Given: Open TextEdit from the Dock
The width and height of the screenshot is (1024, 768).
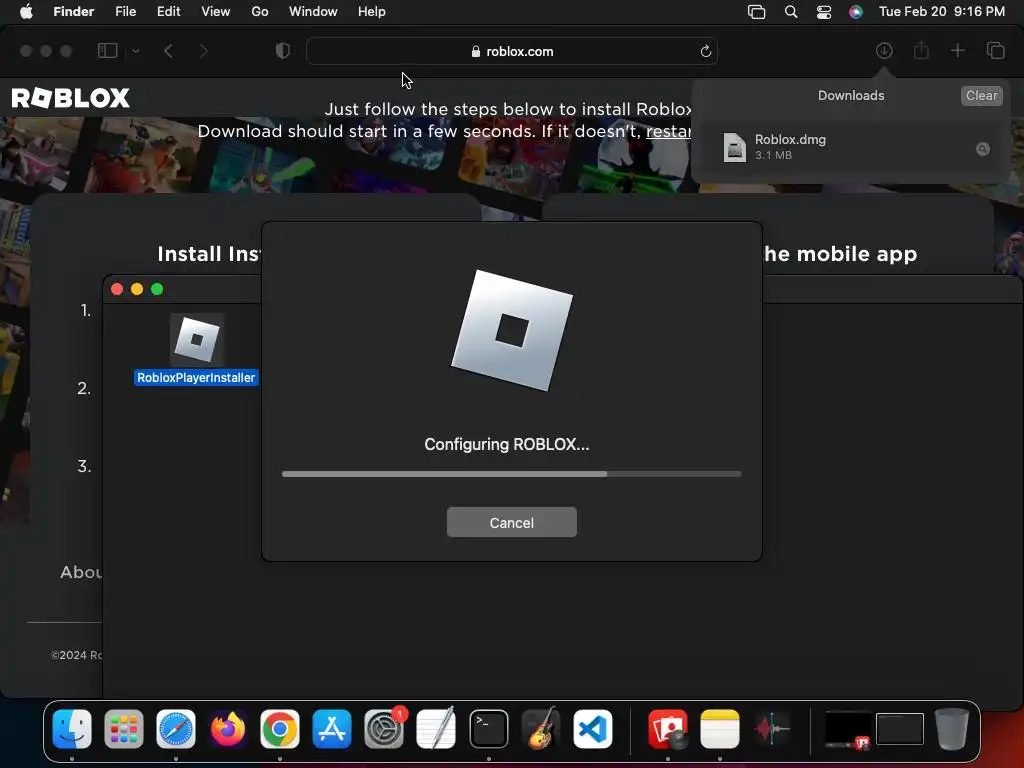Looking at the screenshot, I should (x=436, y=729).
